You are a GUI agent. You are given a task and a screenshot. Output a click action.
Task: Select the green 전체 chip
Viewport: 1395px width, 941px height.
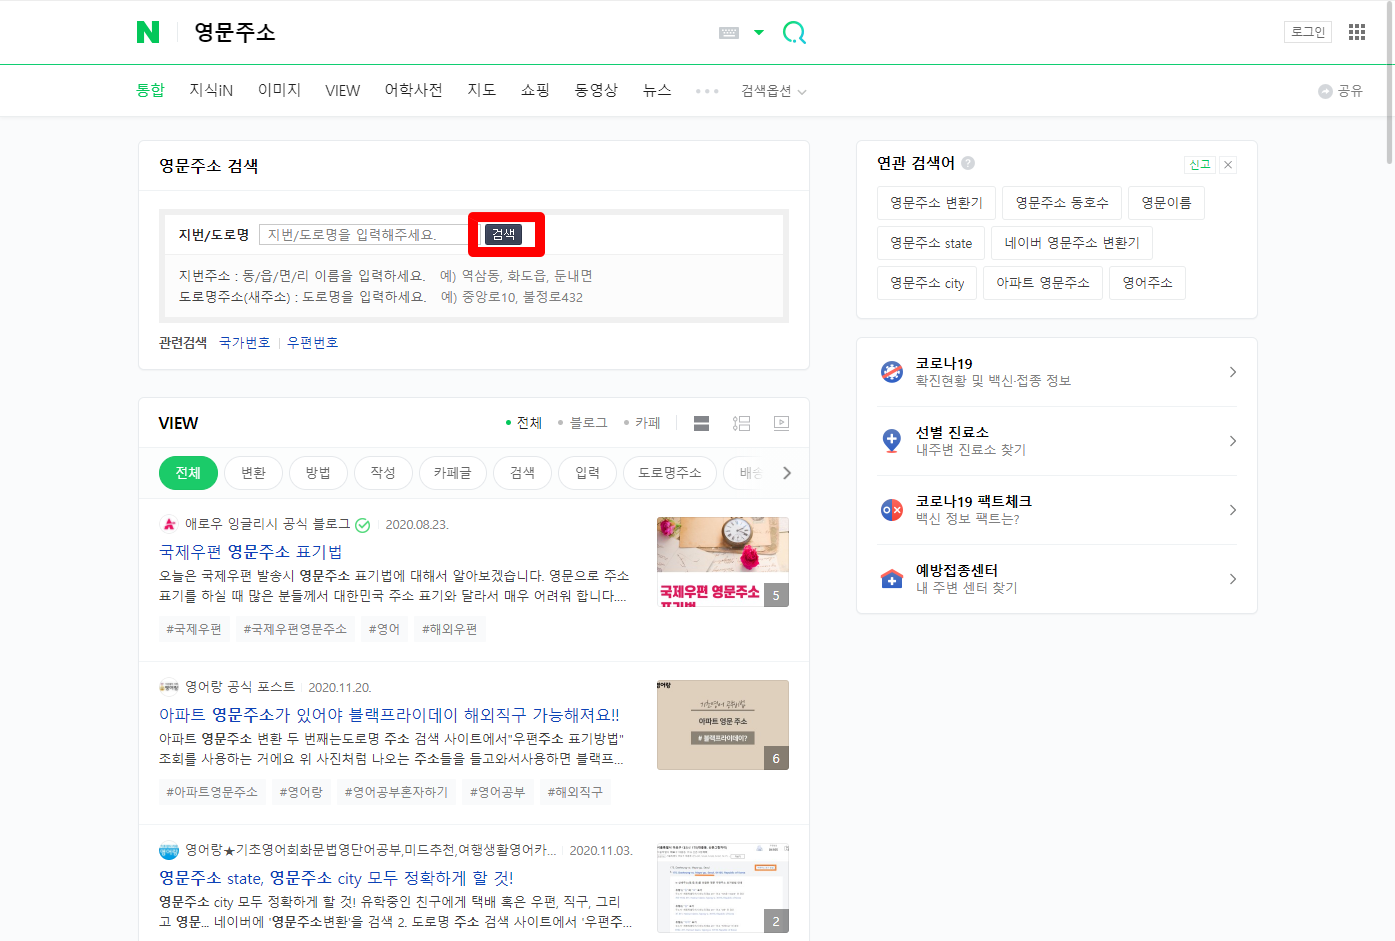(x=188, y=473)
